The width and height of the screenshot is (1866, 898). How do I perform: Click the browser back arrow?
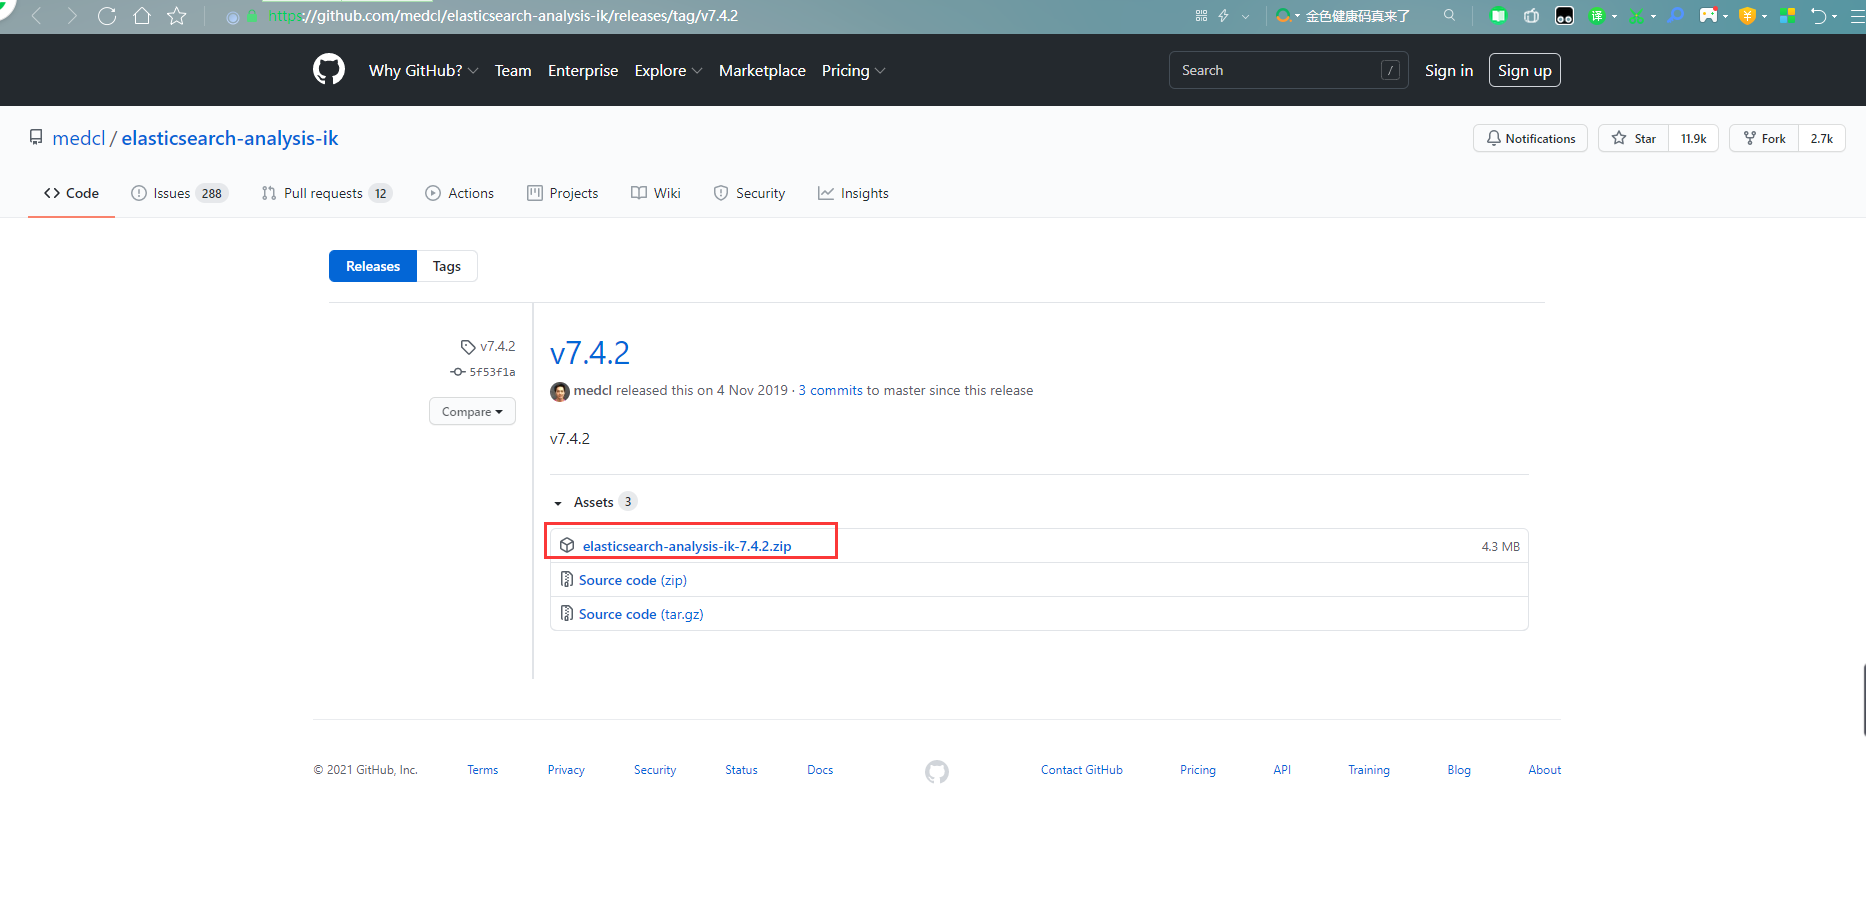[37, 16]
